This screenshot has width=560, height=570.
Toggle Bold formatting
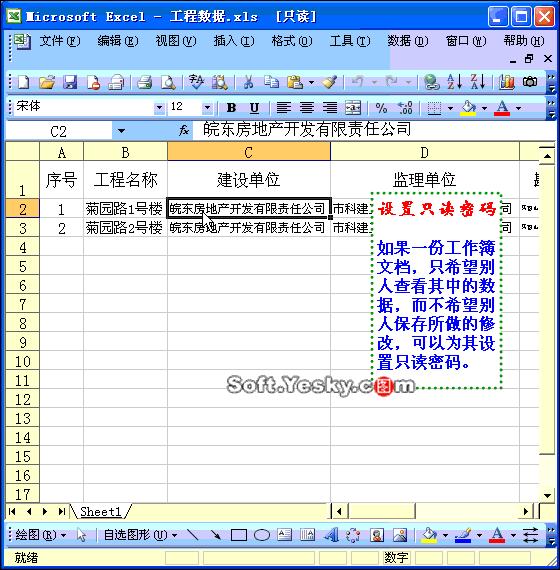[231, 108]
